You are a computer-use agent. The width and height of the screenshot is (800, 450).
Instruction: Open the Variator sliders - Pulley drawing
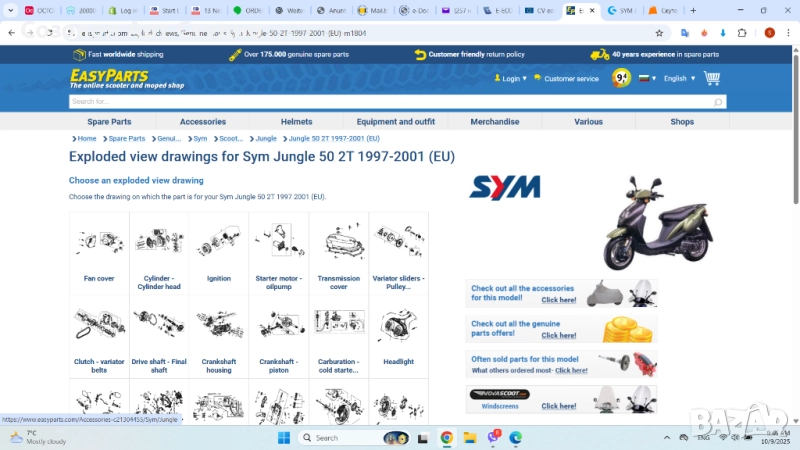[x=398, y=253]
